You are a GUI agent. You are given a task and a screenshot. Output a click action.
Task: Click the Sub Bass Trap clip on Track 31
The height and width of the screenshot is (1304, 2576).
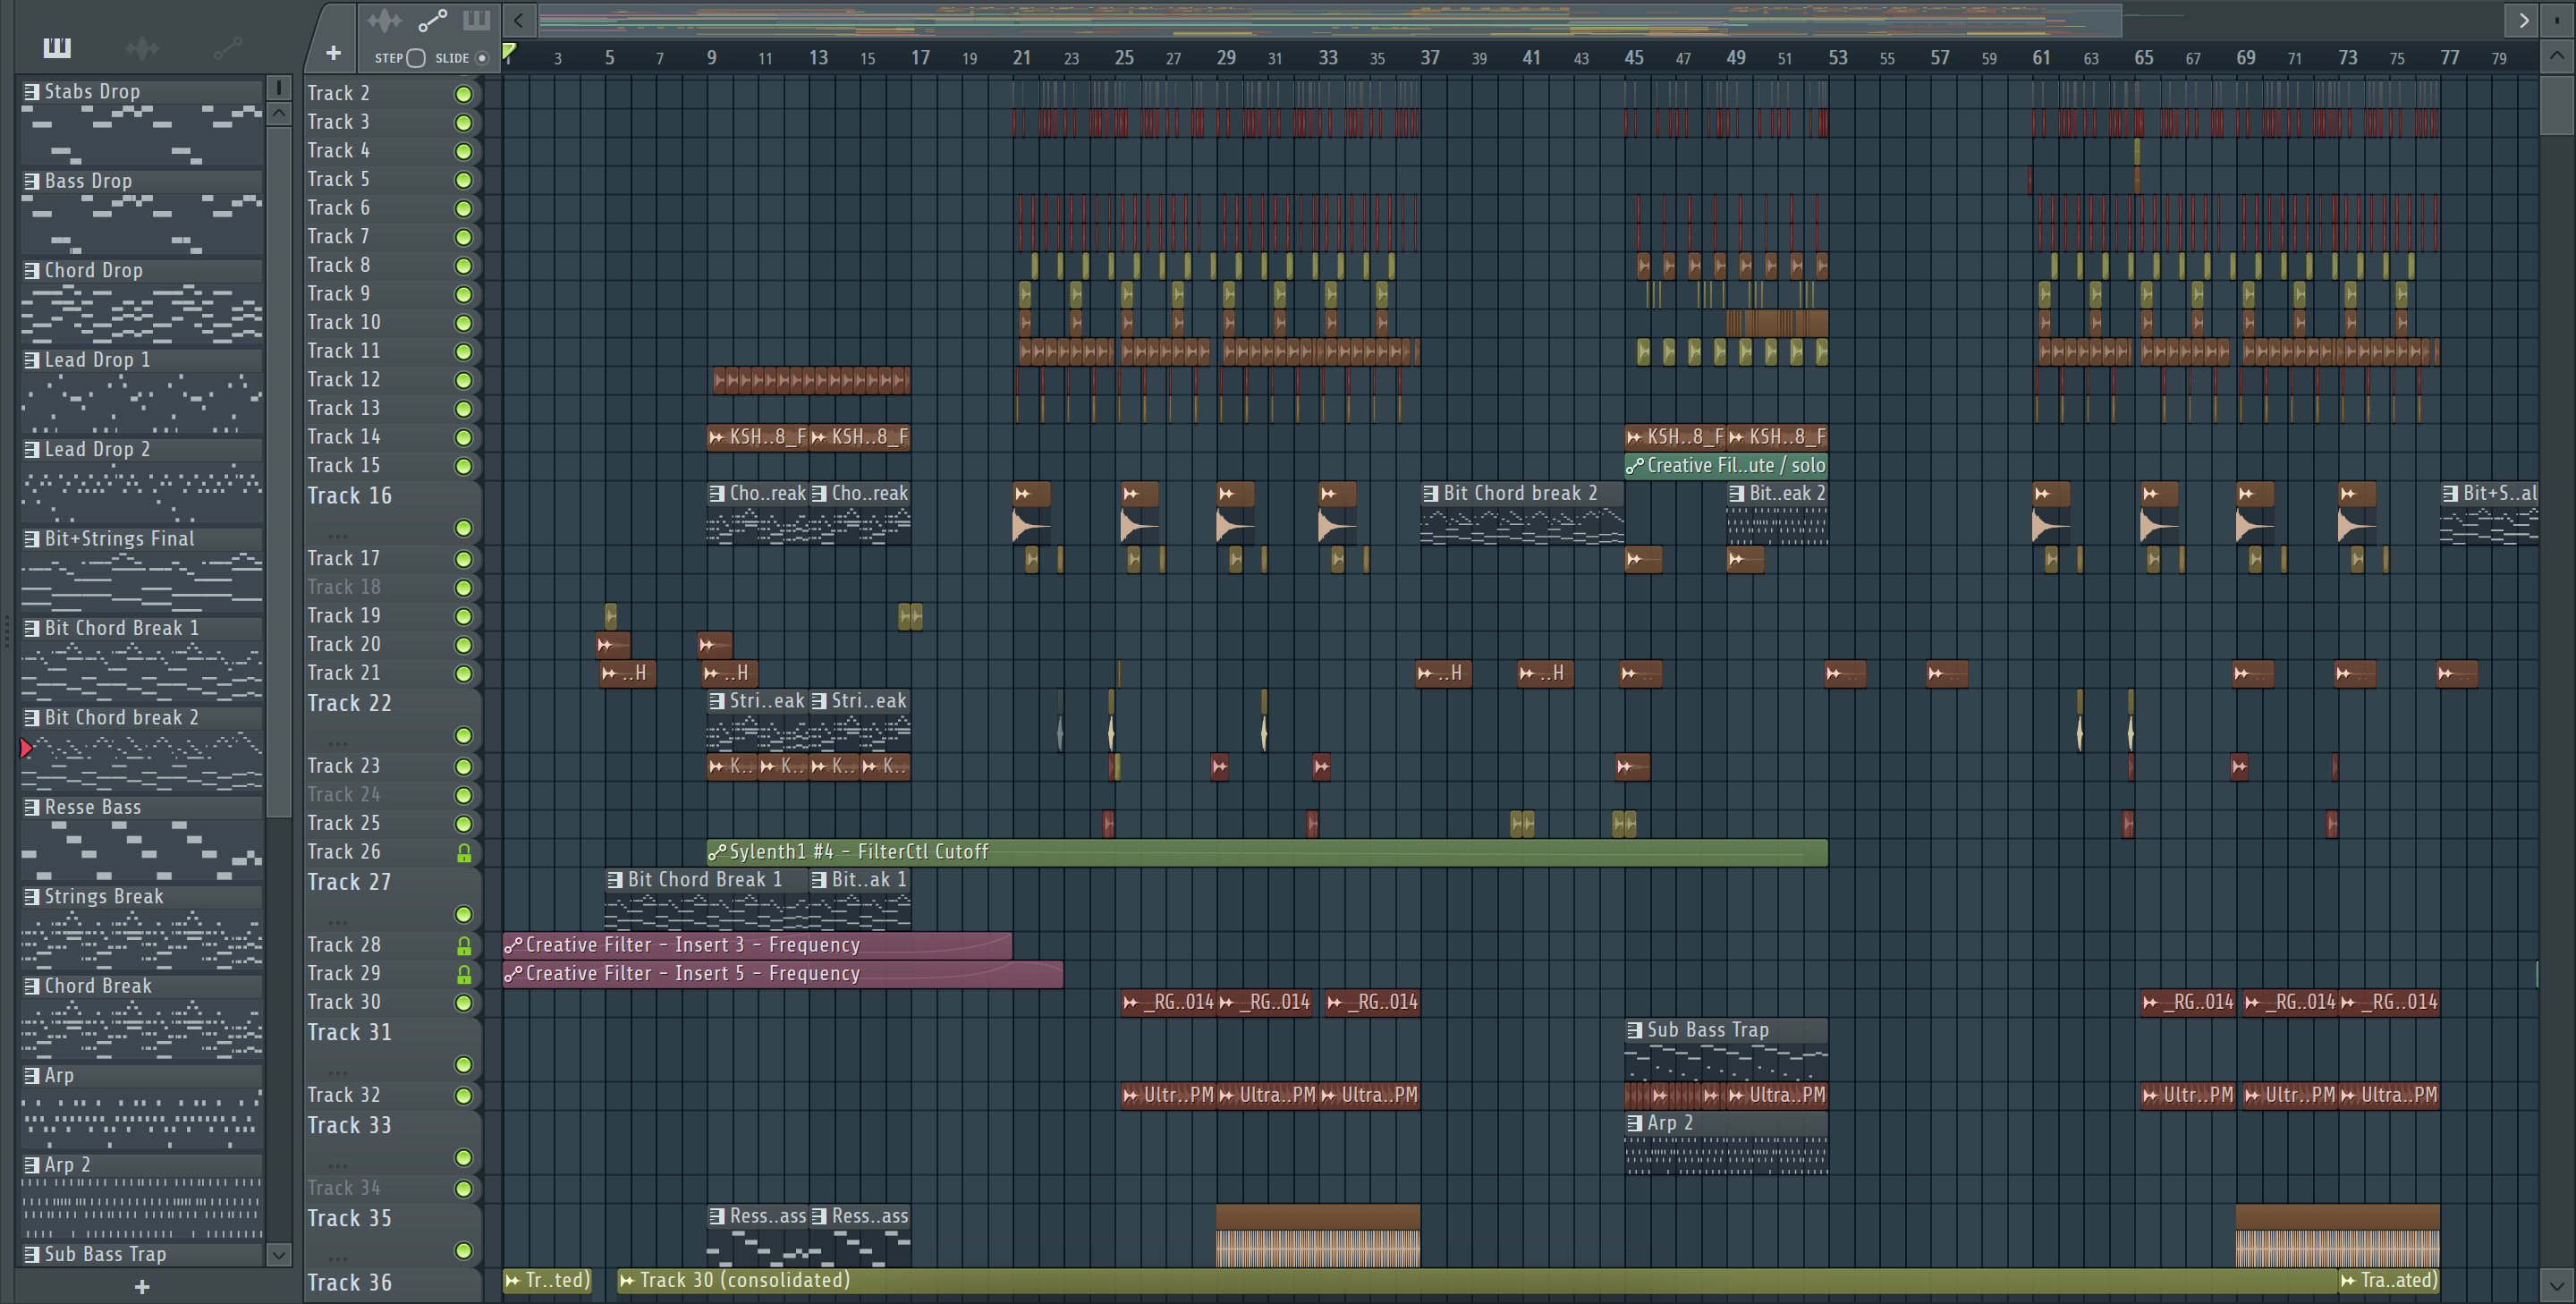pos(1726,1048)
